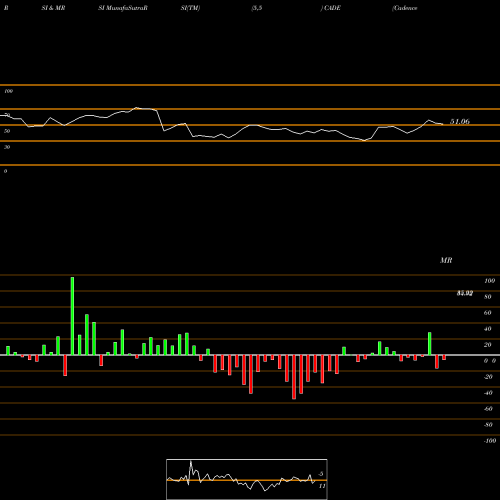500x500 pixels.
Task: Click the -20 label on MR axis
Action: coord(488,377)
